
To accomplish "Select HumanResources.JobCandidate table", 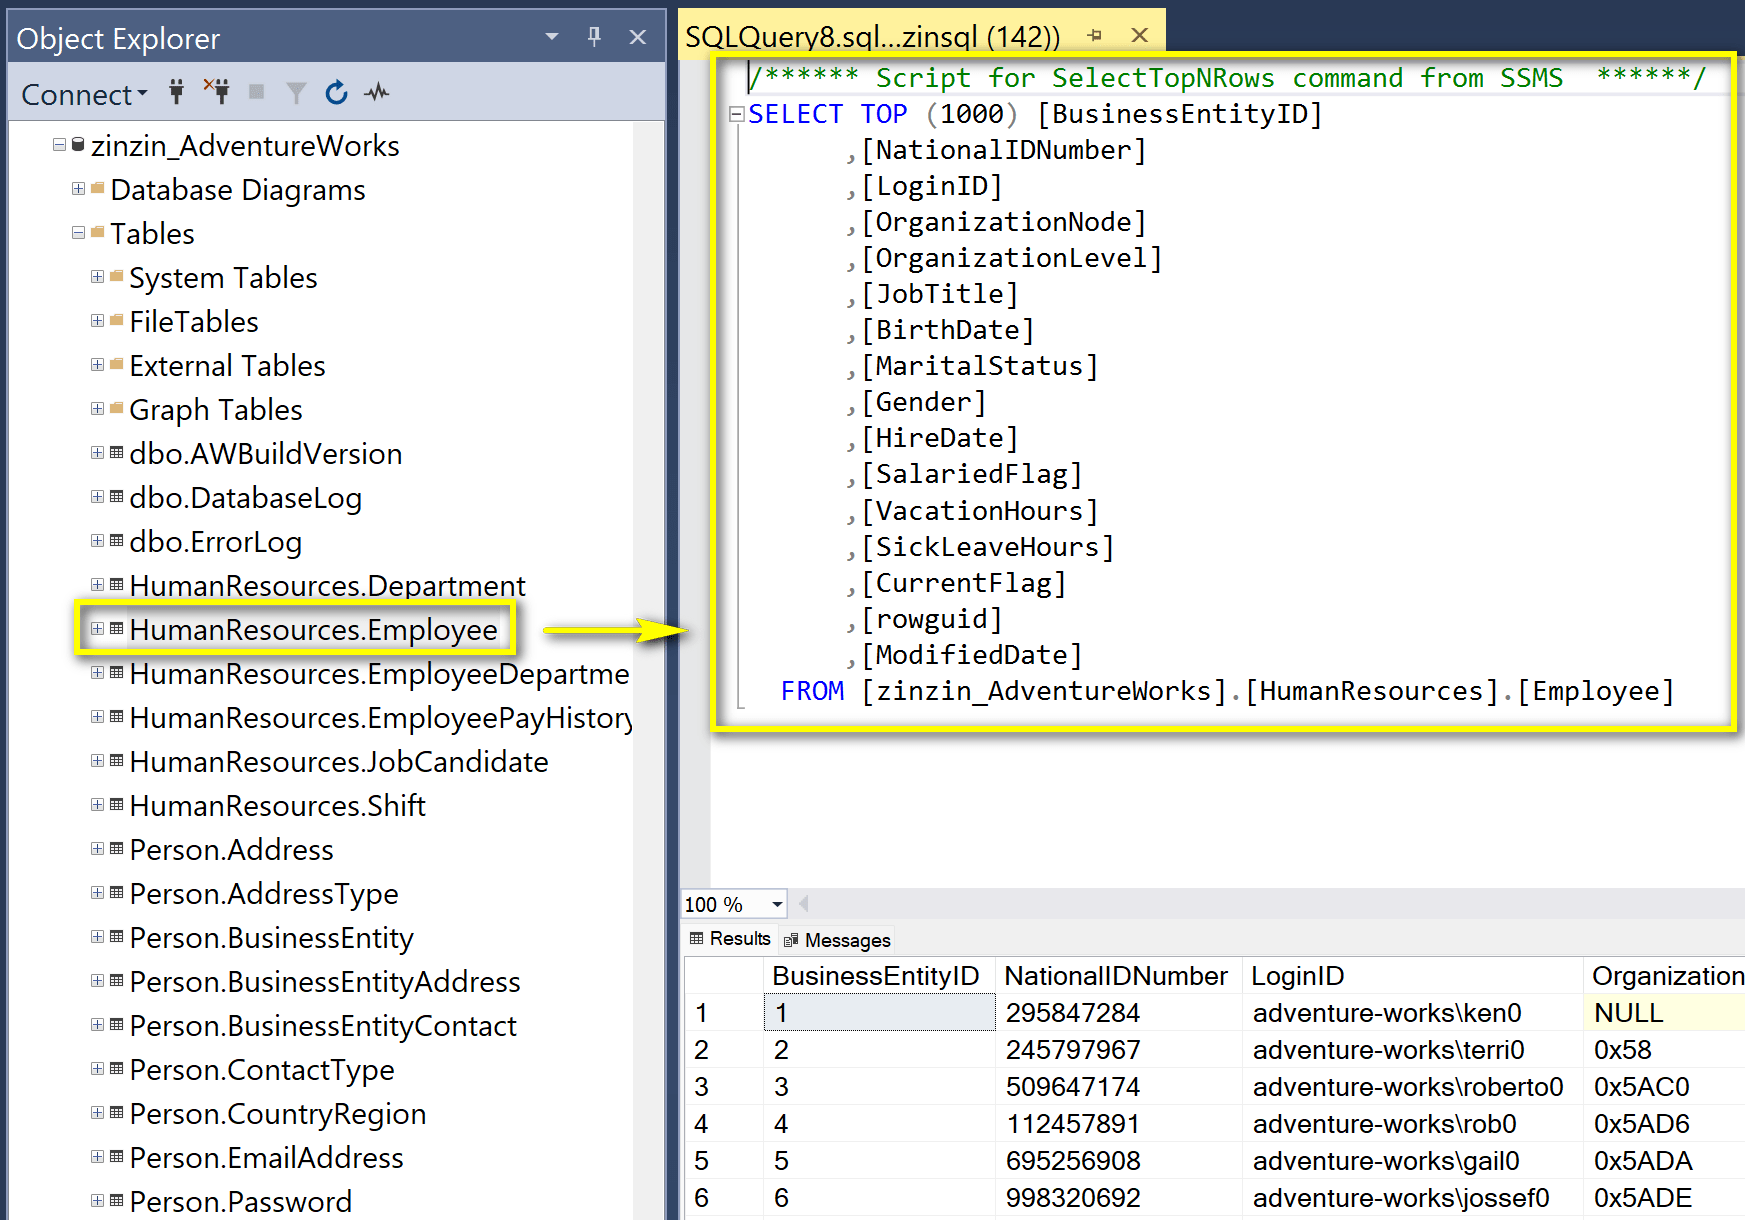I will pyautogui.click(x=339, y=762).
